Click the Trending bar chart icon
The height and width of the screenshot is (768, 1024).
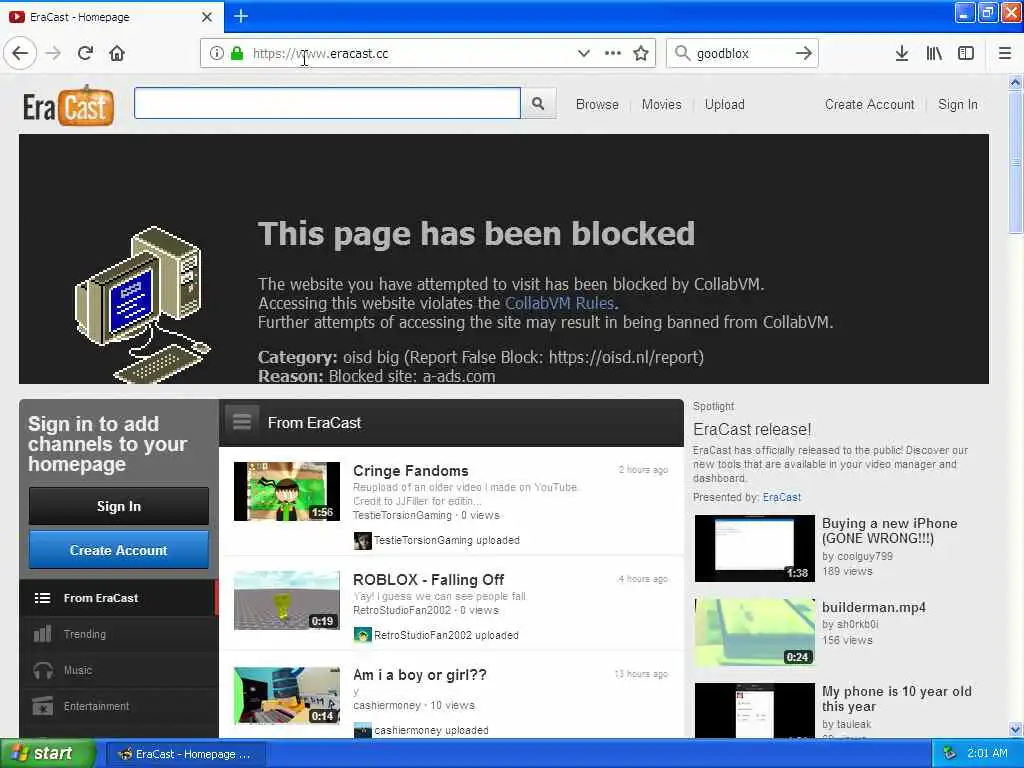pos(42,633)
